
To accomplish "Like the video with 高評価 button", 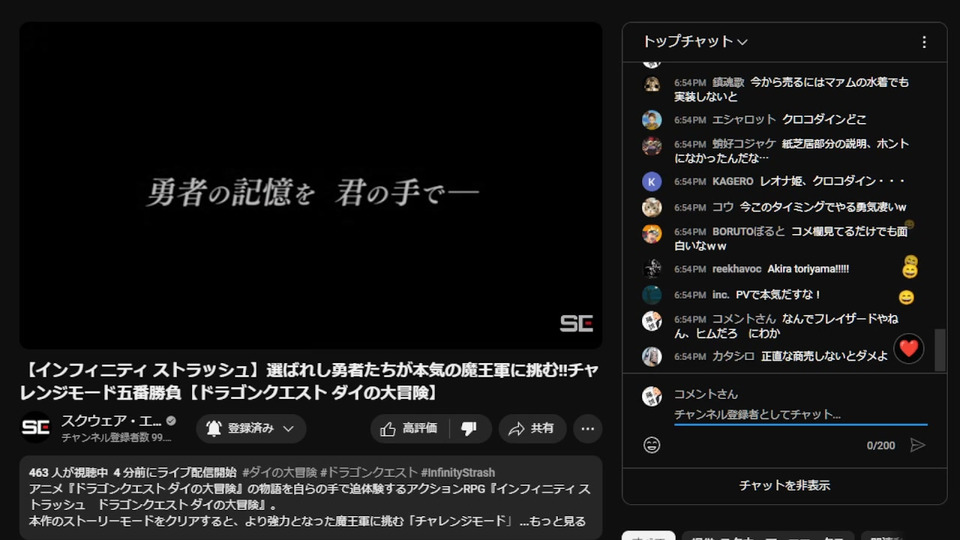I will tap(409, 429).
